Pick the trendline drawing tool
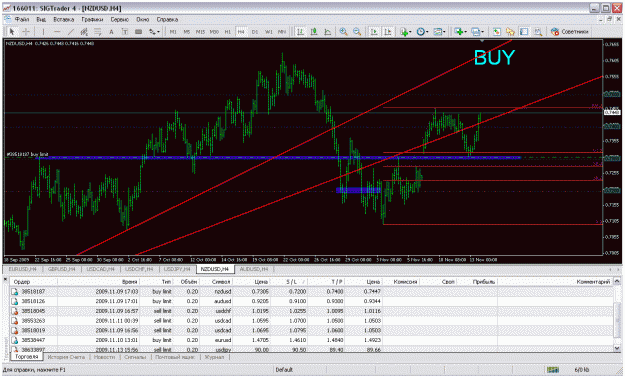Viewport: 625px width, 376px height. [x=71, y=31]
